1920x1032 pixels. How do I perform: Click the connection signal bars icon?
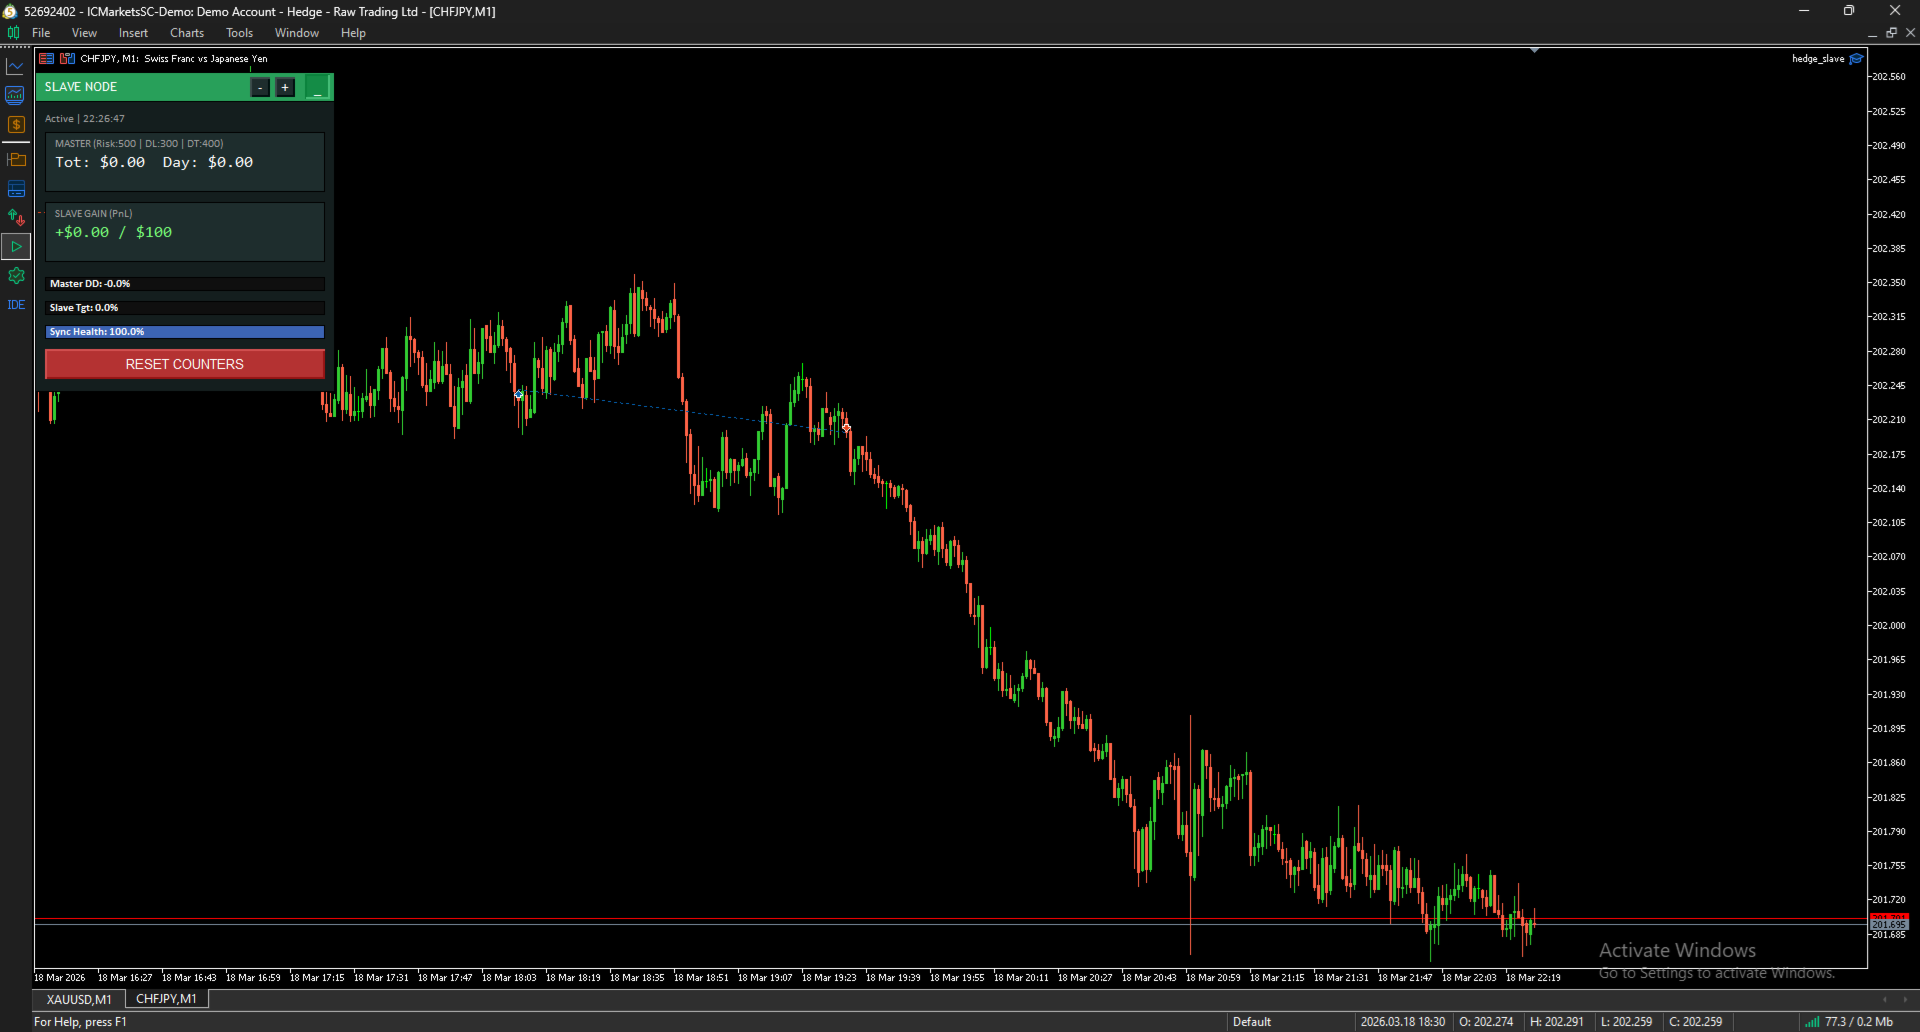coord(1812,1022)
